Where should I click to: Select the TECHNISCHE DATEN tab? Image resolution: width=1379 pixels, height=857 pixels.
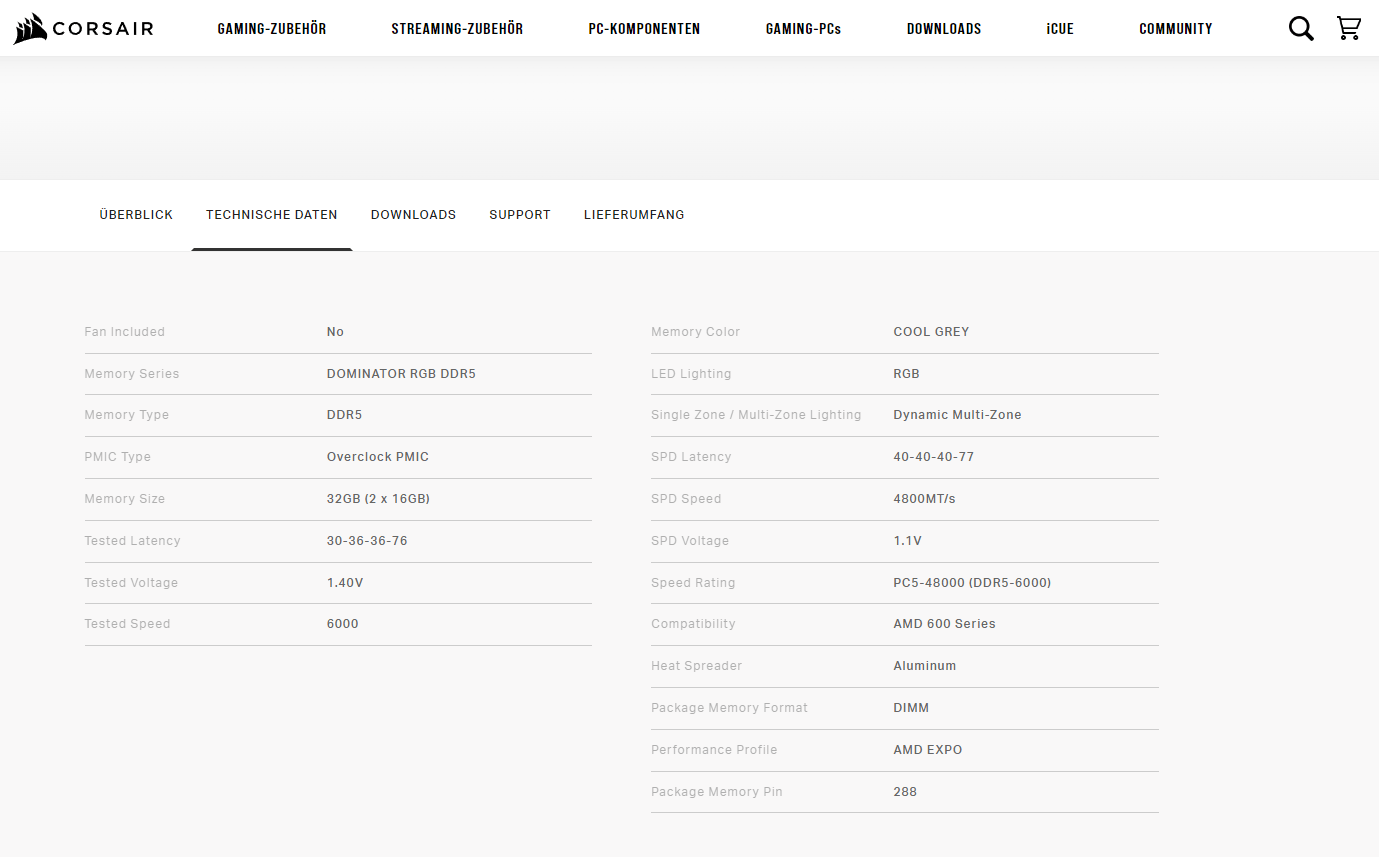(272, 215)
